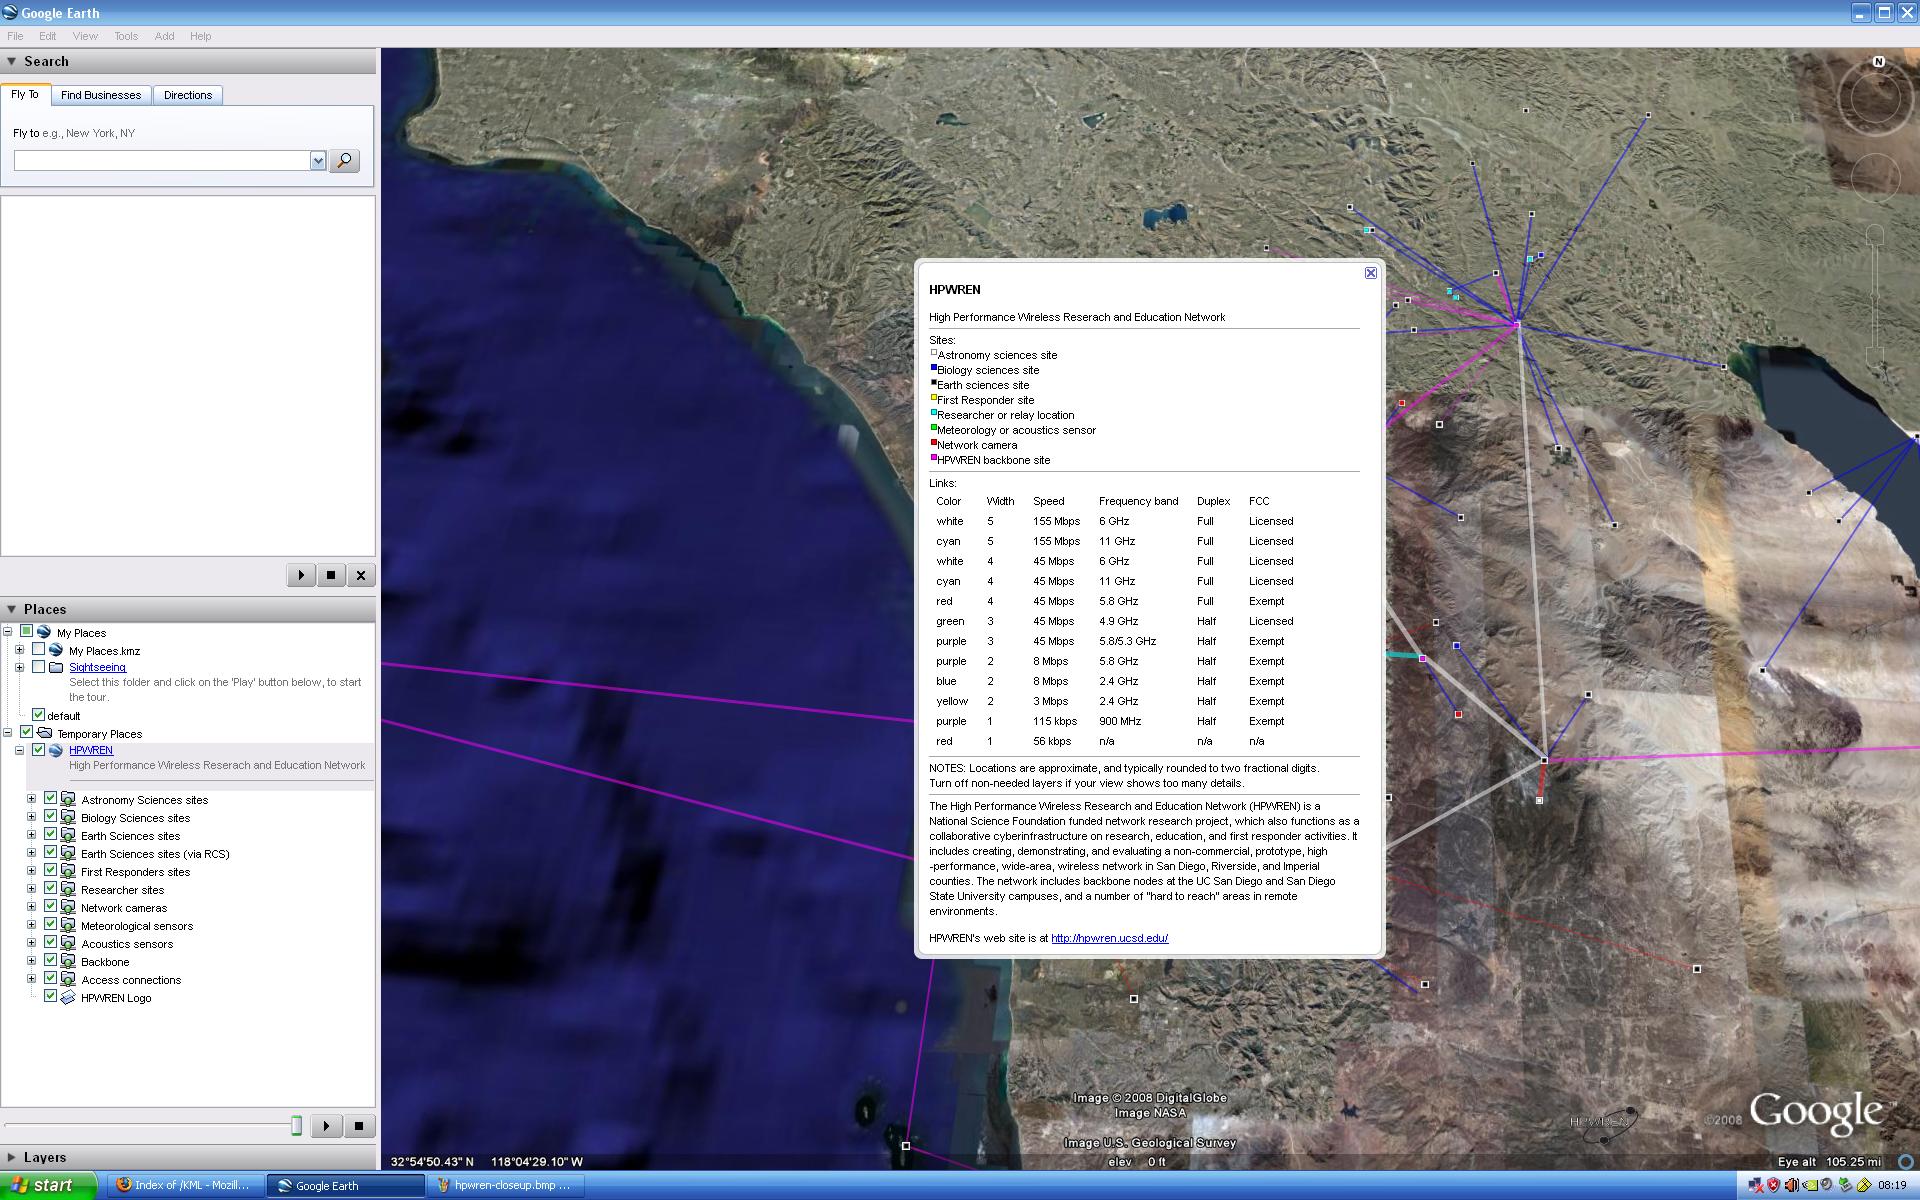
Task: Uncheck the Astronomy Sciences sites checkbox
Action: tap(50, 799)
